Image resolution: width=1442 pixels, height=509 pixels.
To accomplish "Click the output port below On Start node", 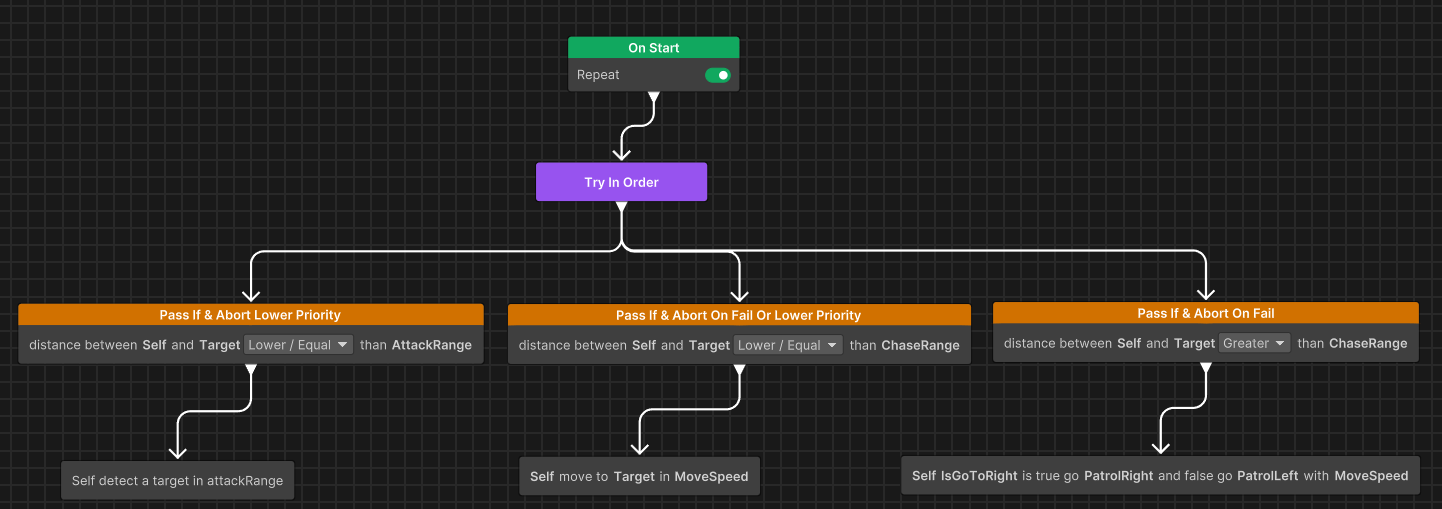I will [654, 98].
